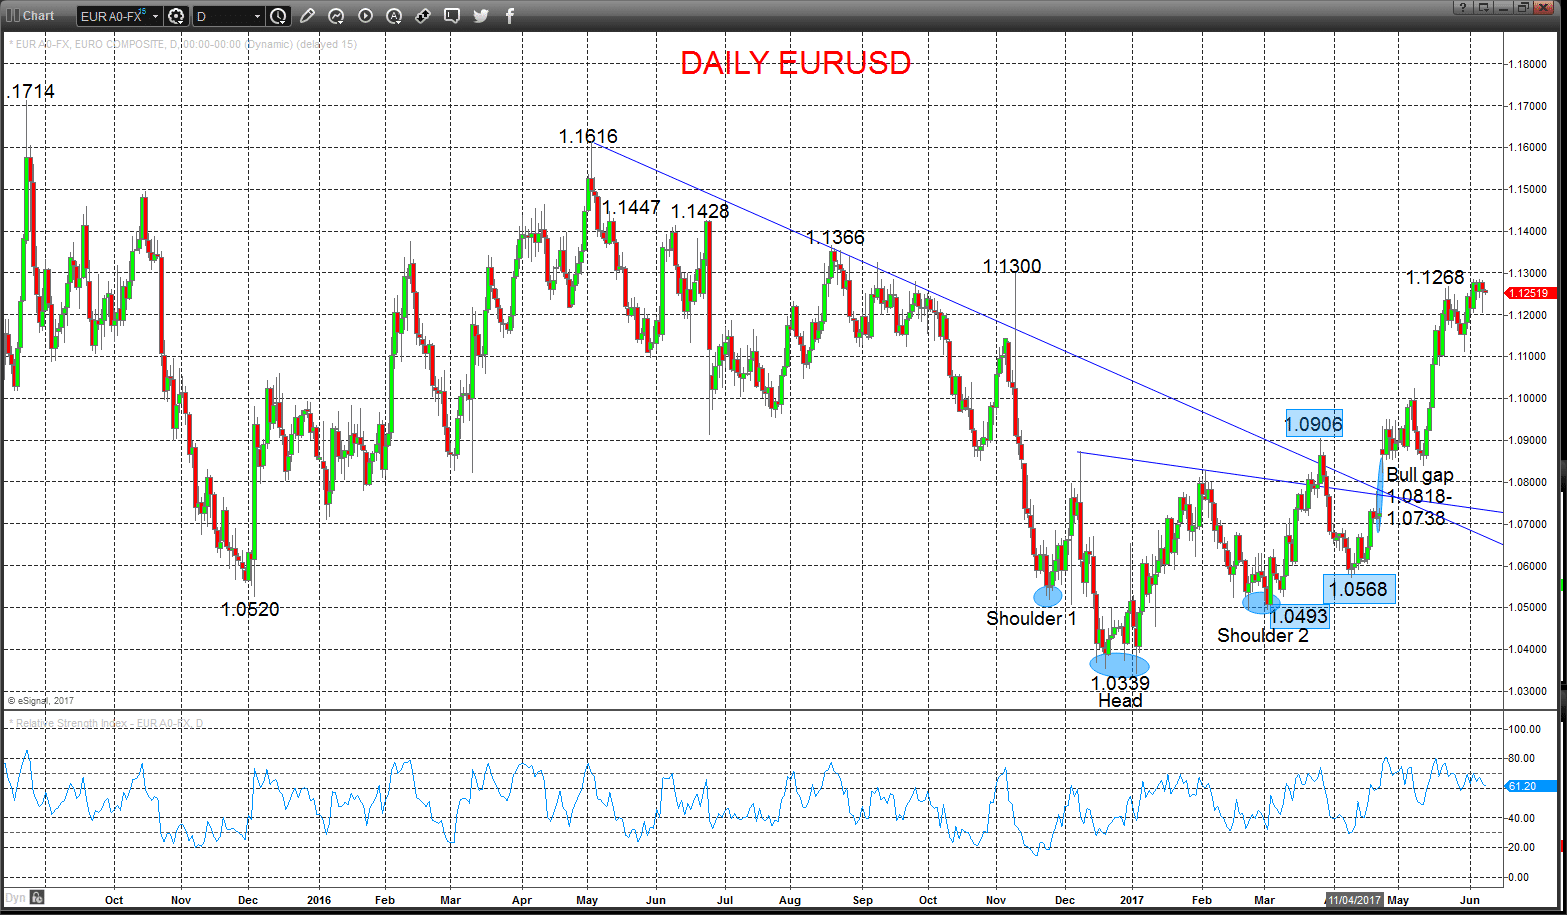This screenshot has width=1567, height=915.
Task: Click the 1.1300 peak label
Action: click(x=1012, y=266)
